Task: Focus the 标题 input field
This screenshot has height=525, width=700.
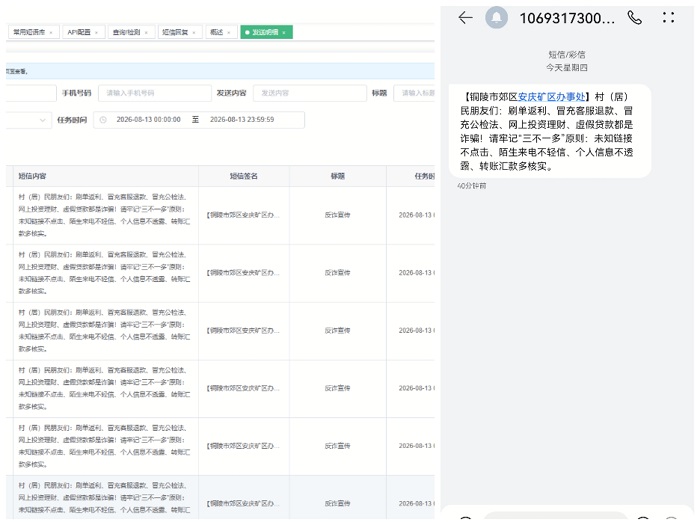Action: (414, 93)
